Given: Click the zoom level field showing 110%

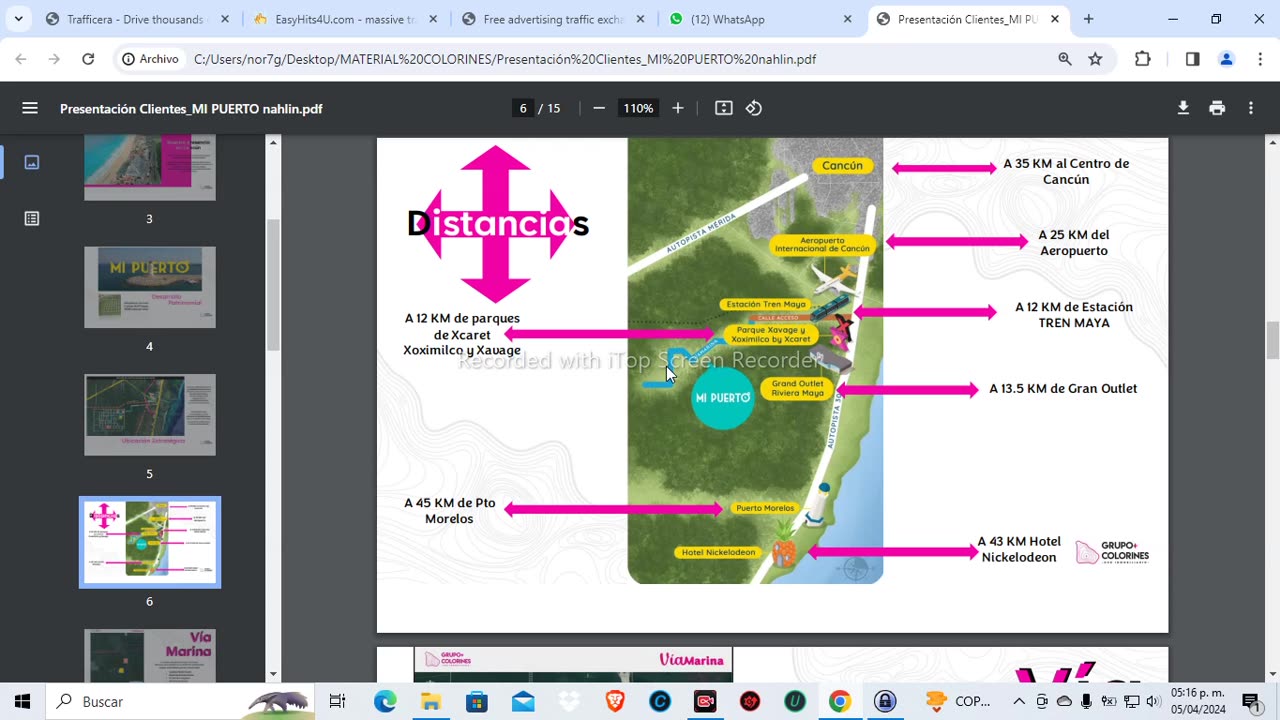Looking at the screenshot, I should pyautogui.click(x=638, y=108).
